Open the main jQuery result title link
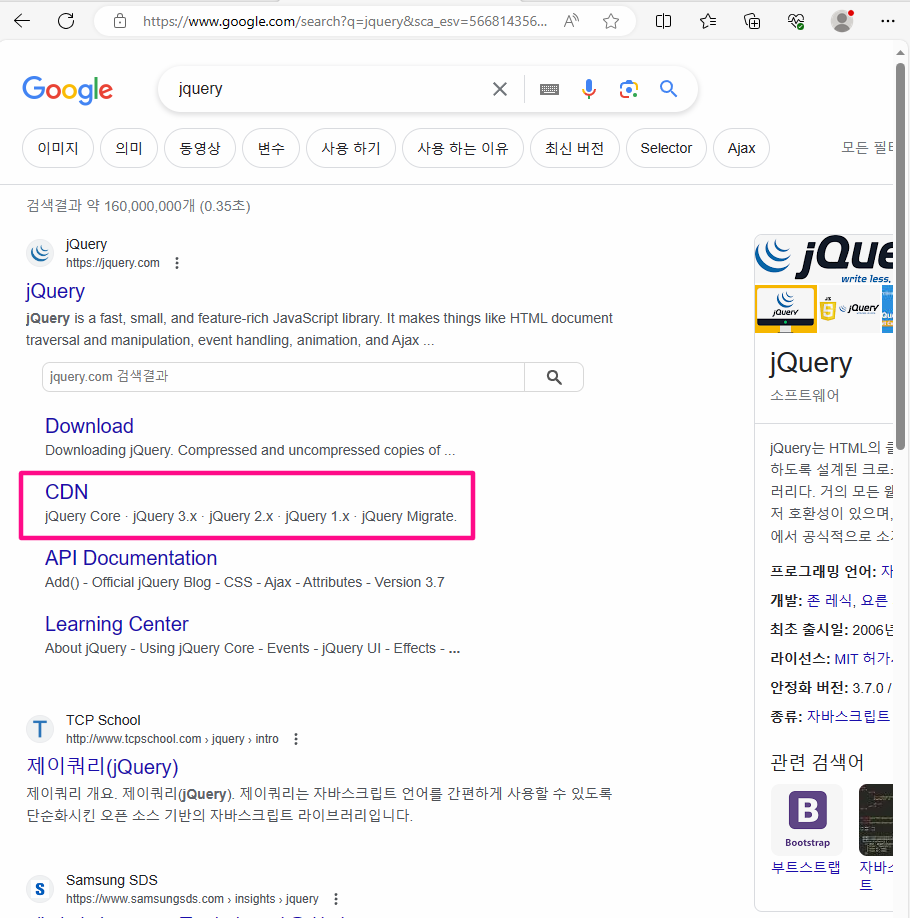 pyautogui.click(x=56, y=292)
